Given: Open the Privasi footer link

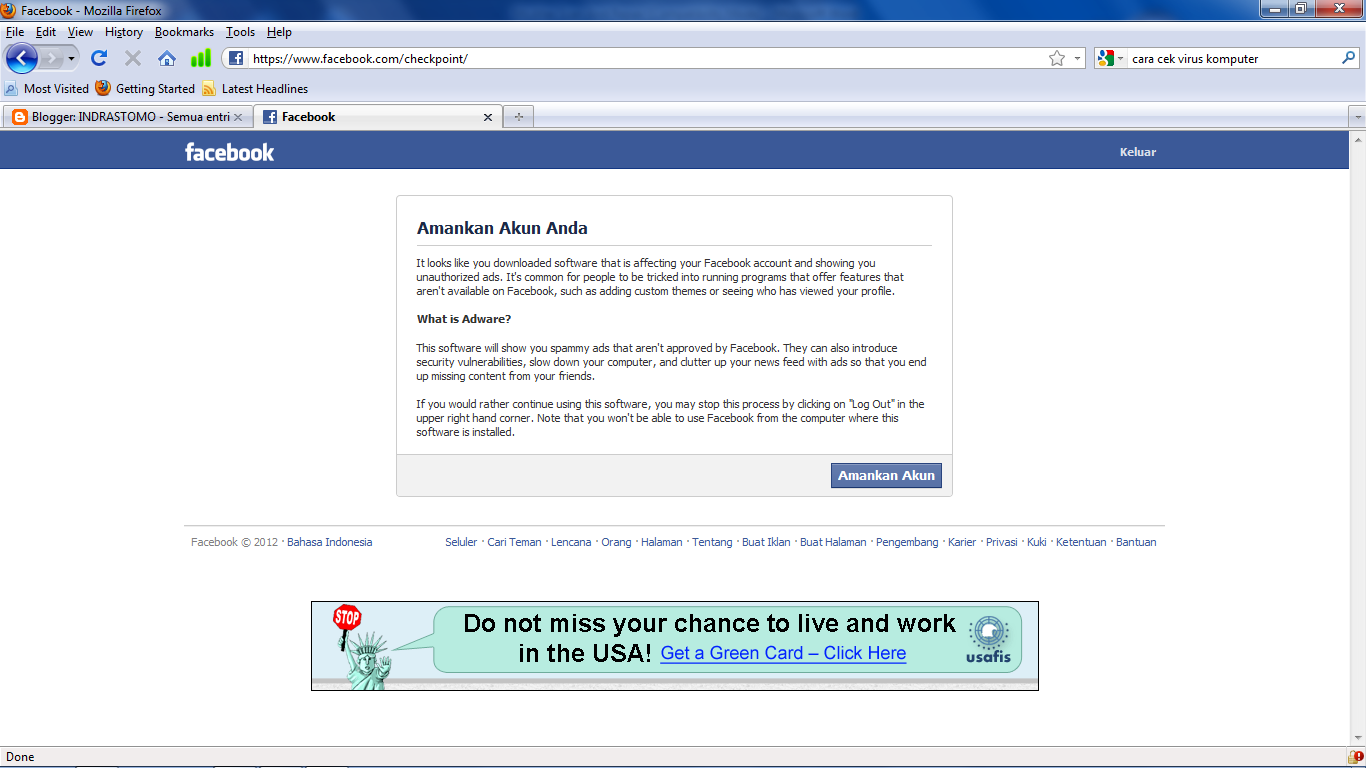Looking at the screenshot, I should tap(1001, 542).
